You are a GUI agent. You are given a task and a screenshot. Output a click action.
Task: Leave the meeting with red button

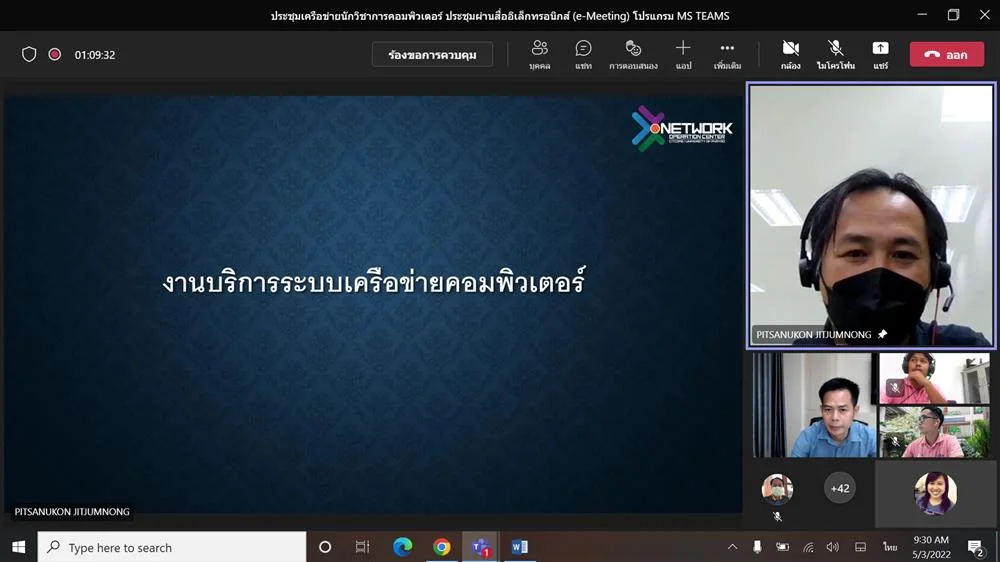click(x=946, y=55)
